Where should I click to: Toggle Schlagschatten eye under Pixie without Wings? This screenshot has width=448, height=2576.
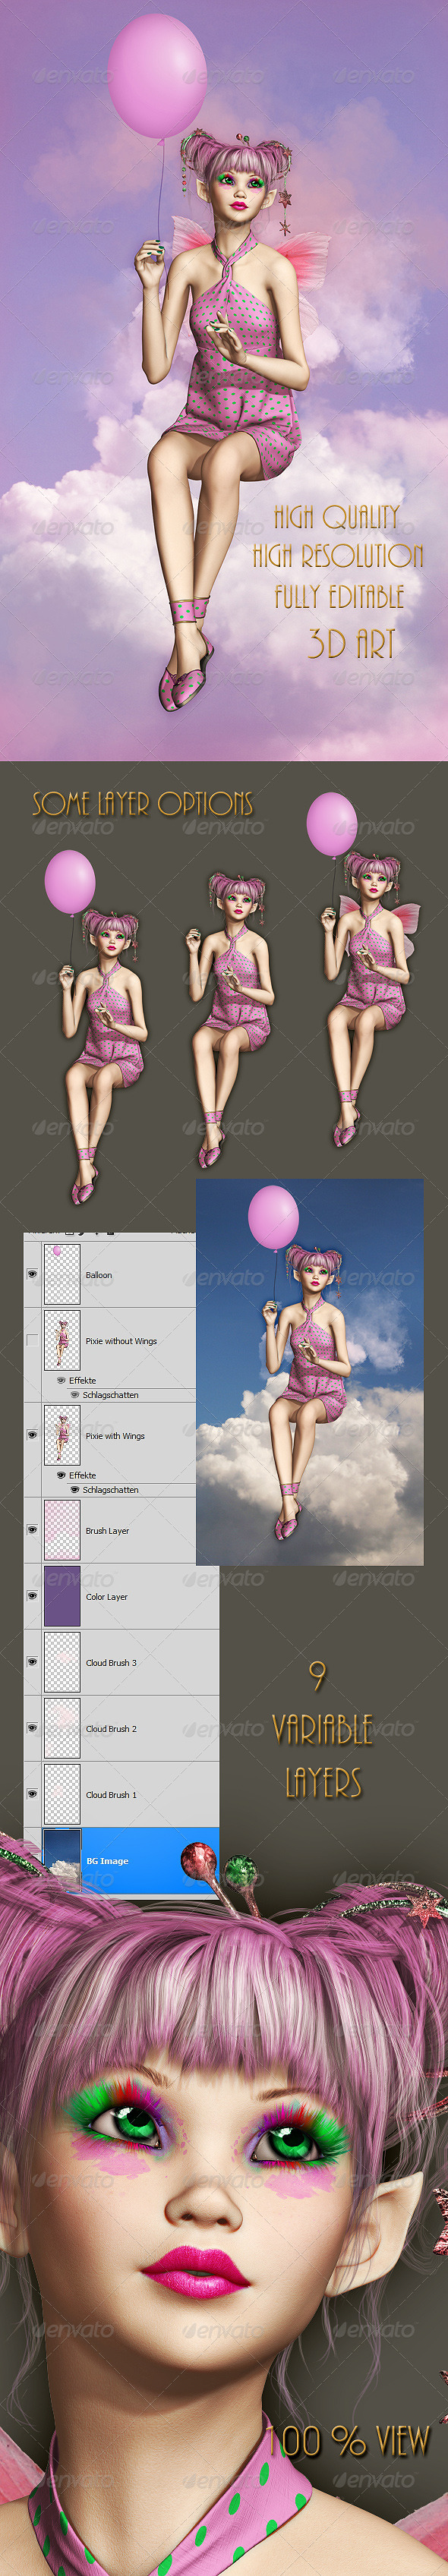pyautogui.click(x=75, y=1394)
